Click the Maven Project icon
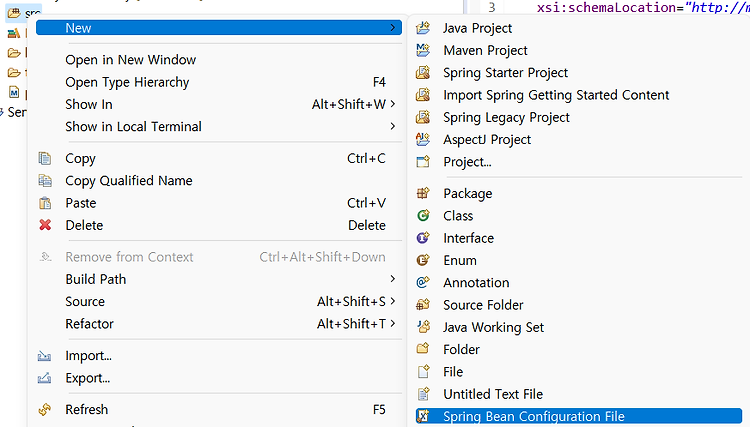 pos(423,50)
